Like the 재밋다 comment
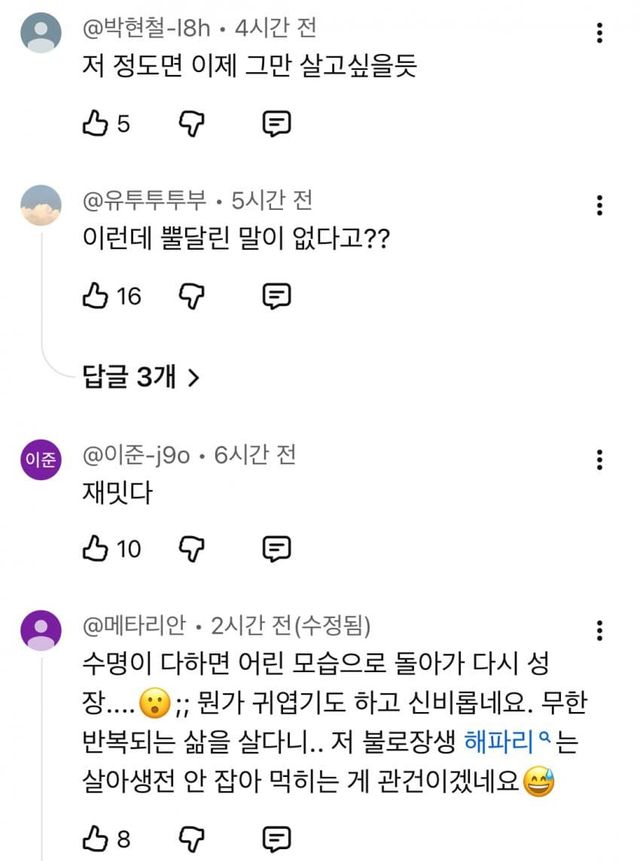 pyautogui.click(x=97, y=548)
